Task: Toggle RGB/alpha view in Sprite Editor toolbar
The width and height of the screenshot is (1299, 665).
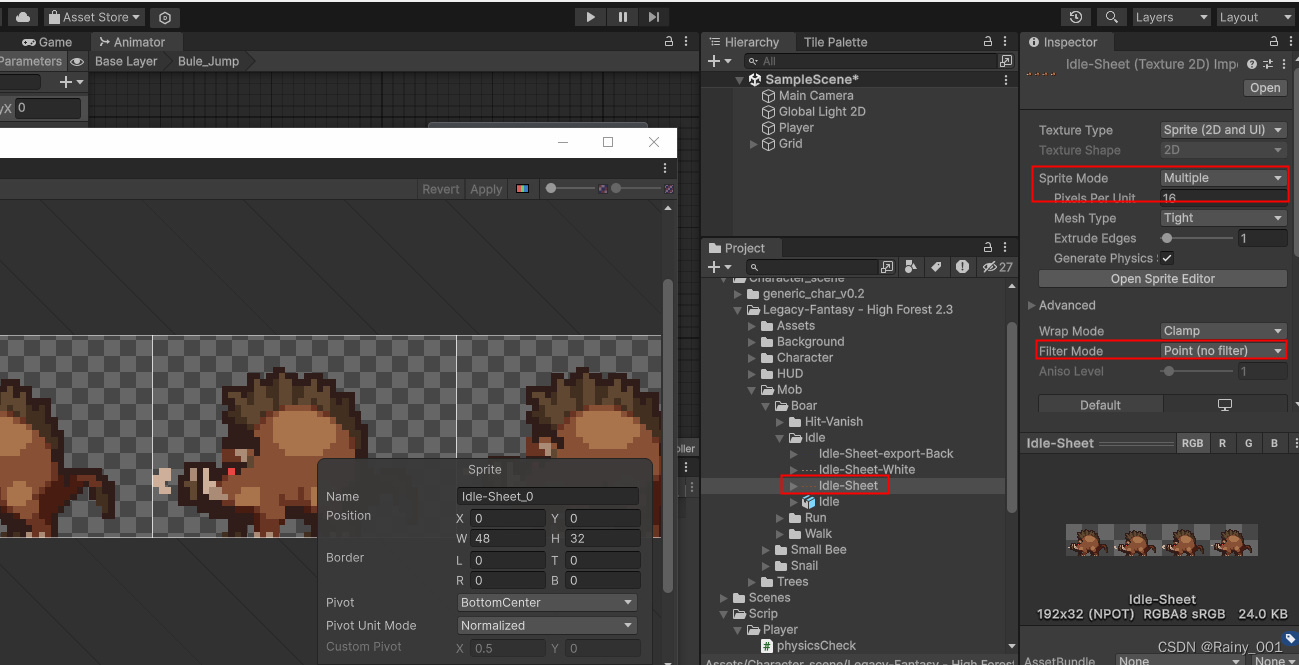Action: 522,188
